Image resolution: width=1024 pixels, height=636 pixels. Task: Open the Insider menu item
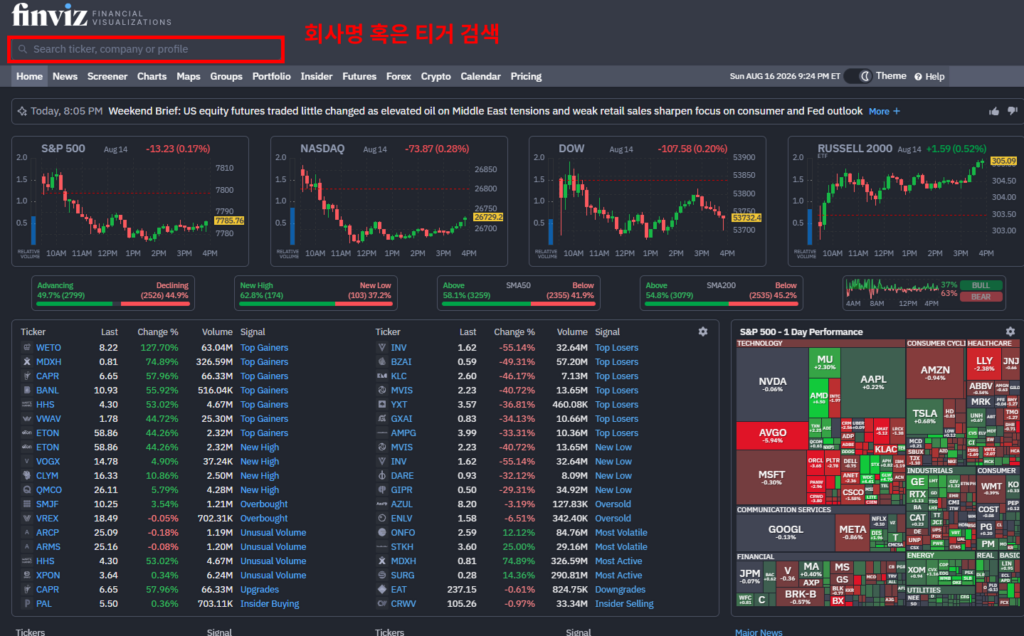tap(316, 76)
